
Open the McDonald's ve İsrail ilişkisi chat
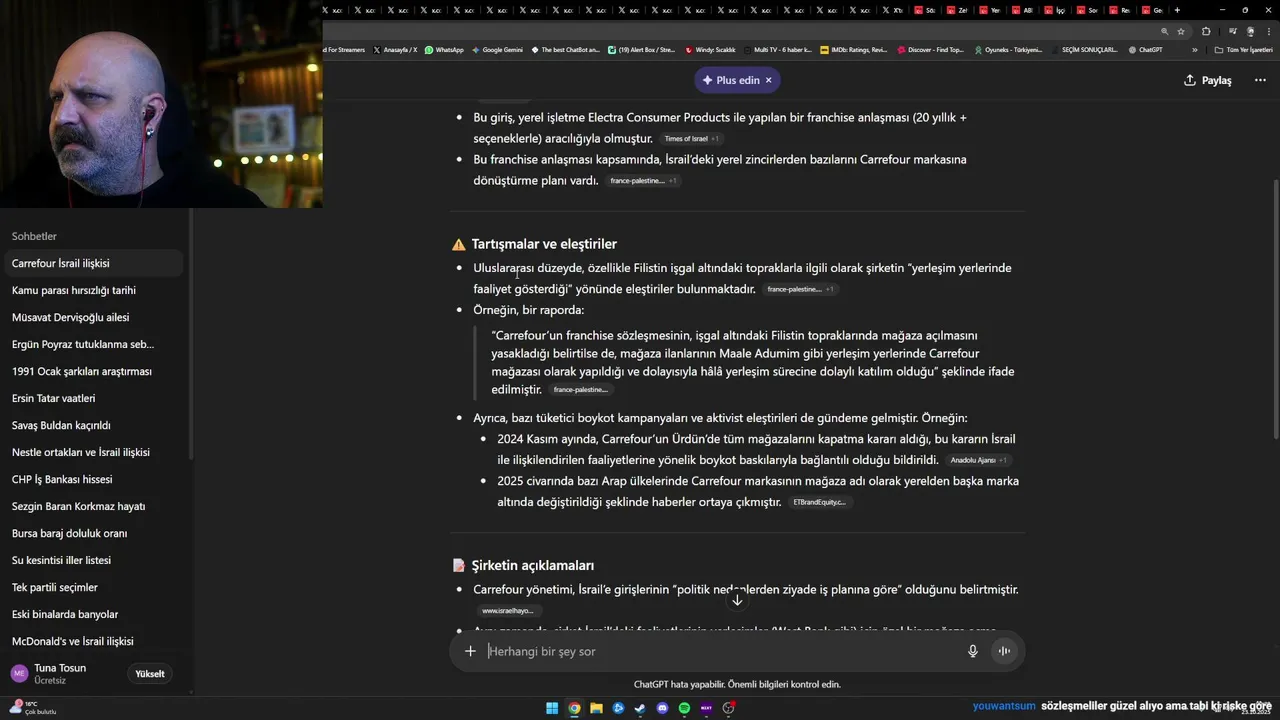click(92, 641)
